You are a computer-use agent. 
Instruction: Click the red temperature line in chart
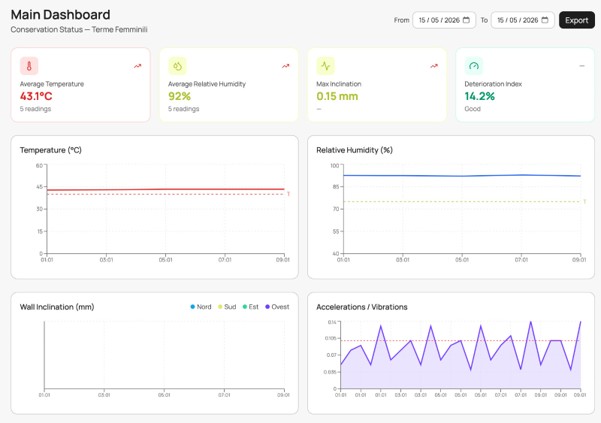coord(166,189)
